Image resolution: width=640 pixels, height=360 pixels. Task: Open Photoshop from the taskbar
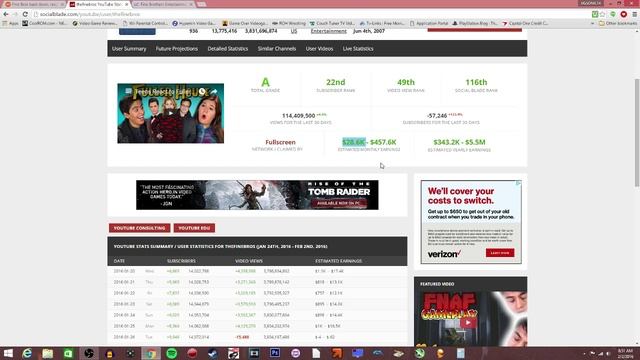[x=275, y=353]
